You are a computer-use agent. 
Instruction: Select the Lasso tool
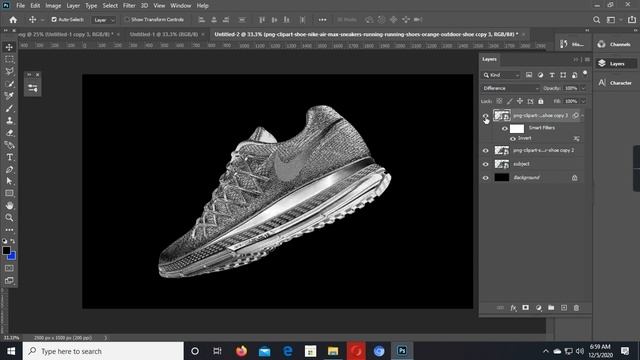9,71
